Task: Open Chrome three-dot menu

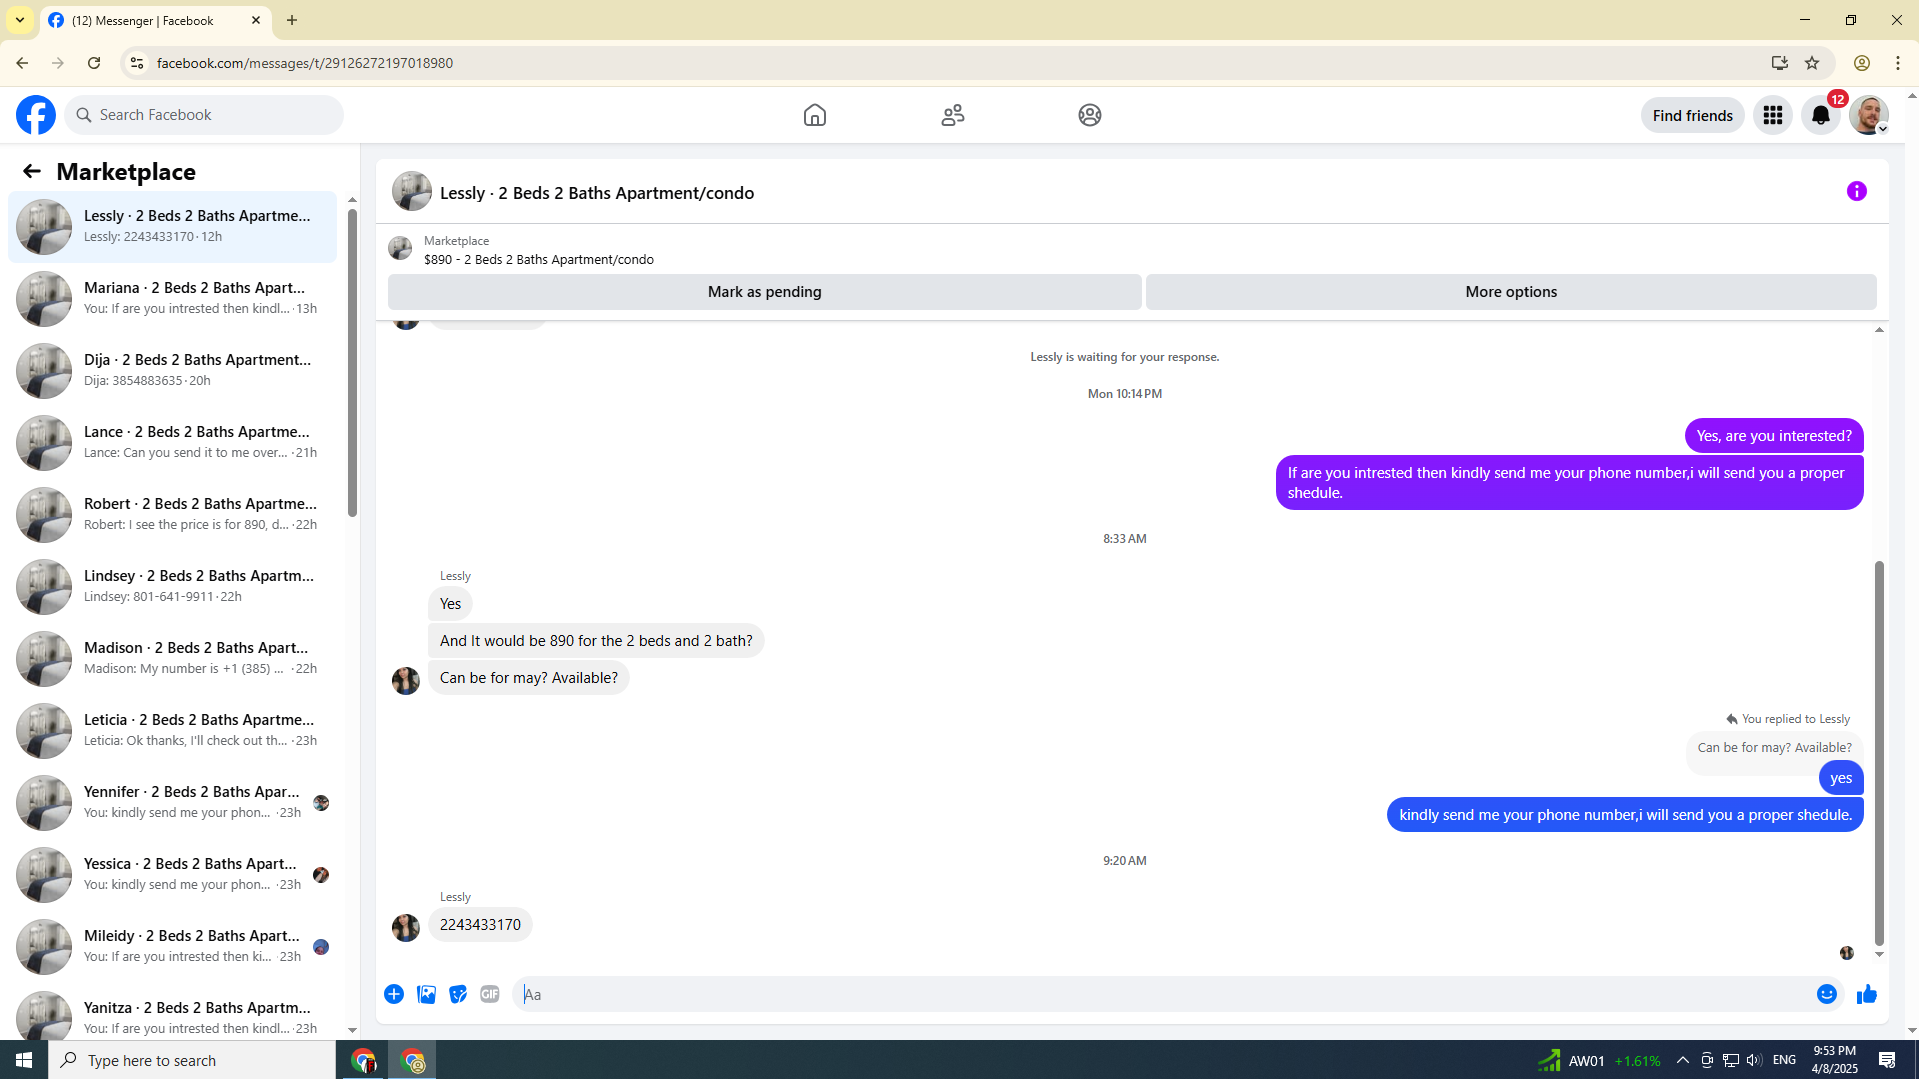Action: click(x=1898, y=63)
